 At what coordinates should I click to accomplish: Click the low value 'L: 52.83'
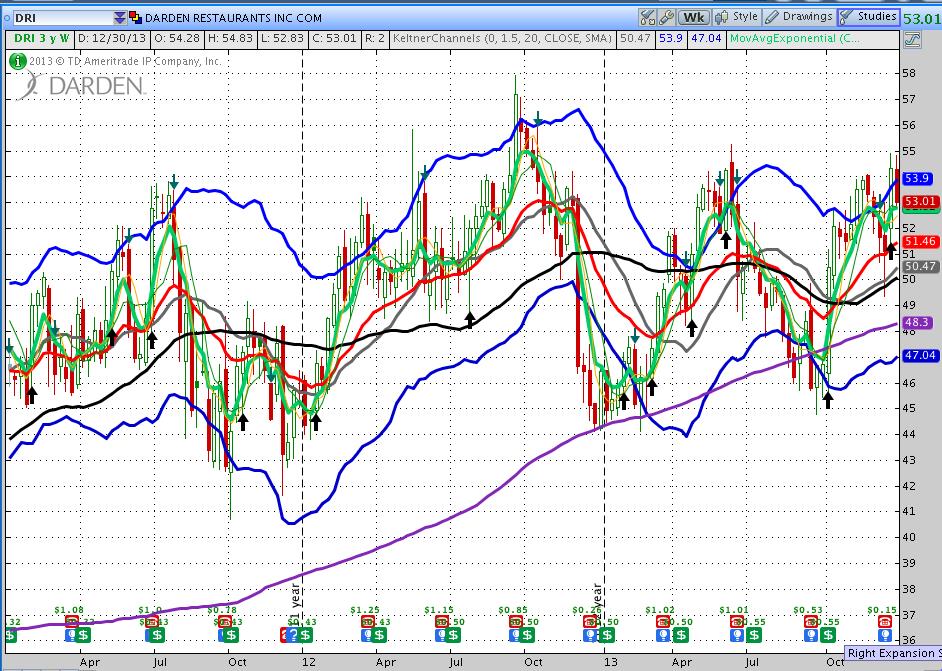(282, 39)
